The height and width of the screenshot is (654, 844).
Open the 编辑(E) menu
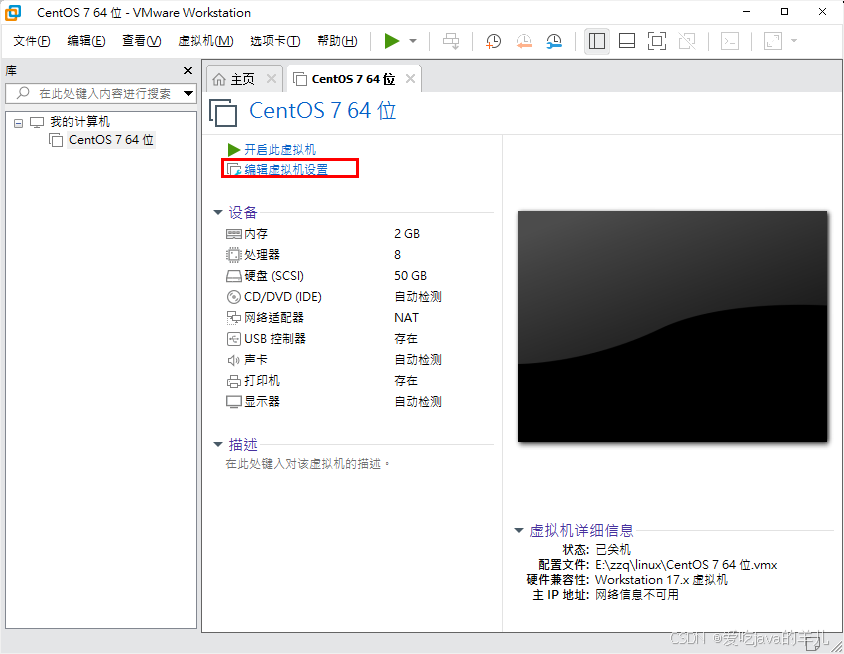coord(86,41)
